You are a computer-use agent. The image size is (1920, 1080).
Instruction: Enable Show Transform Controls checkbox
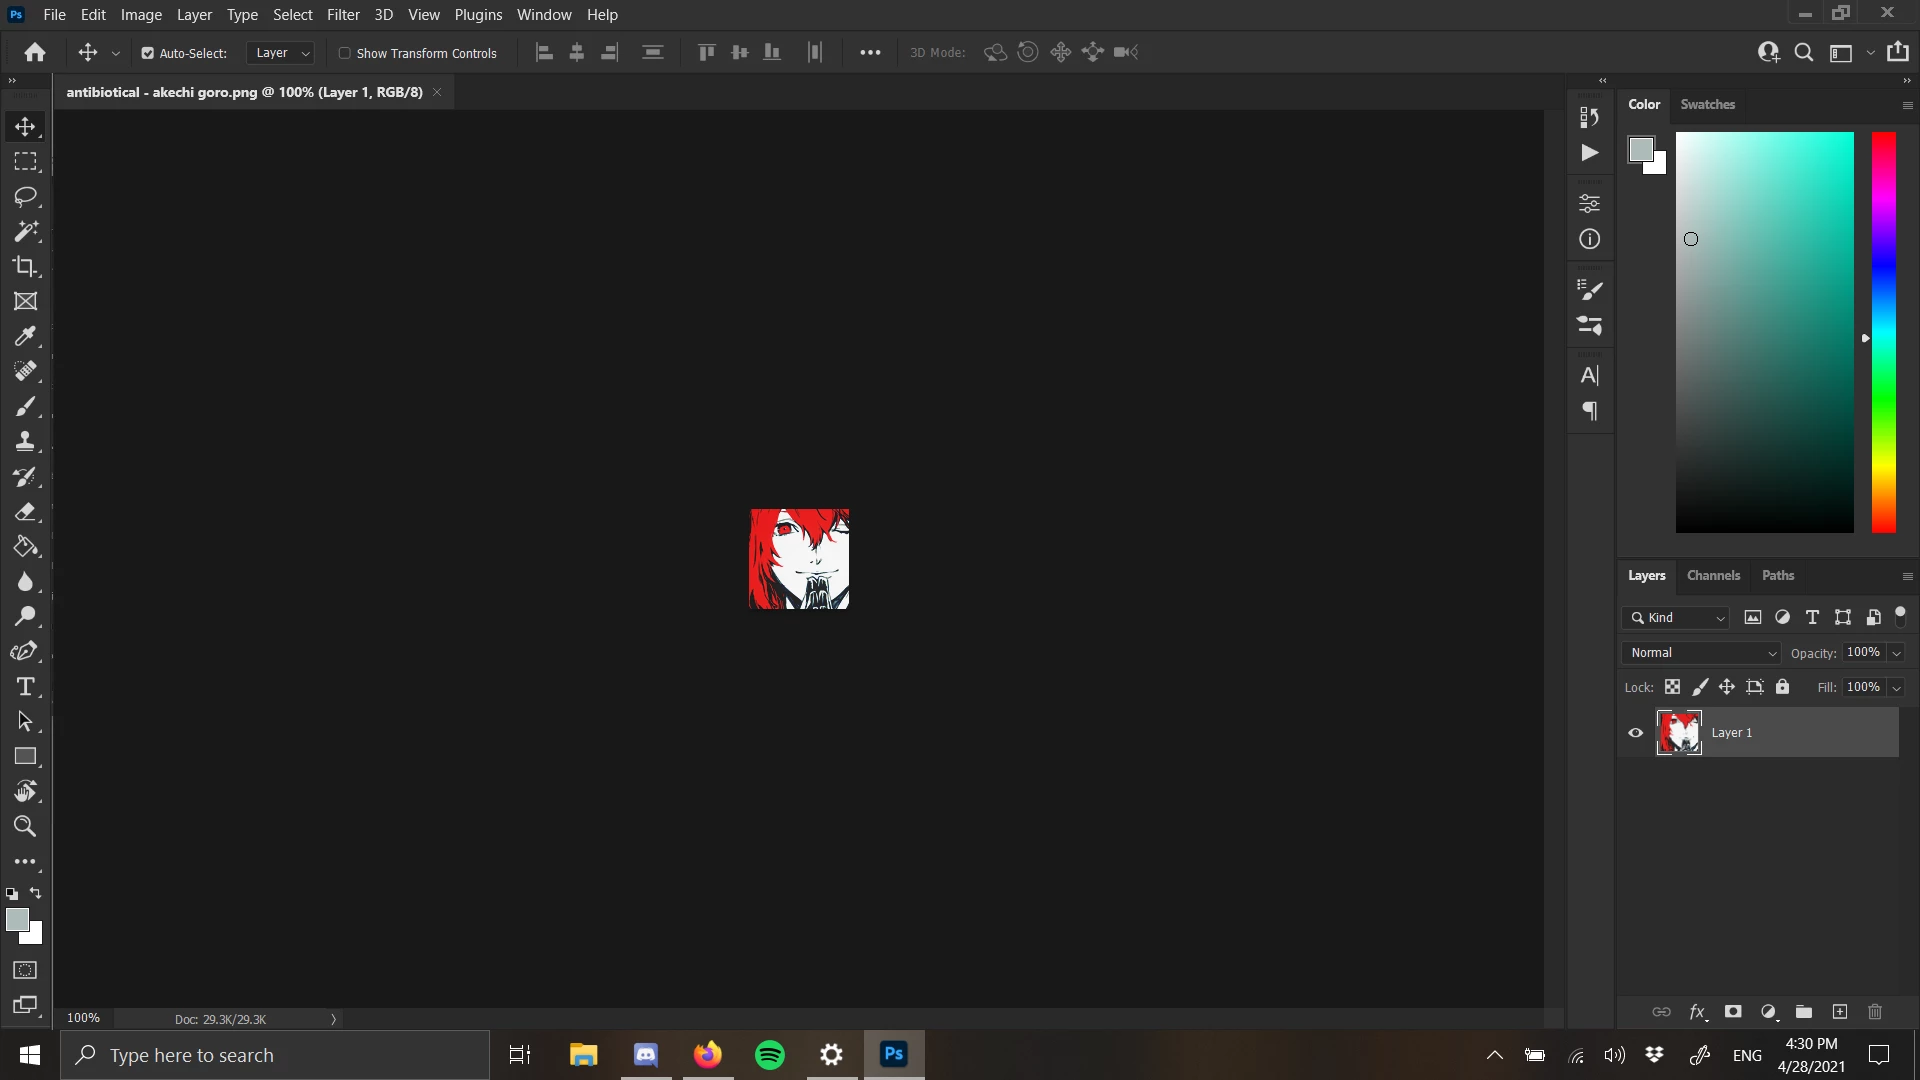[345, 53]
